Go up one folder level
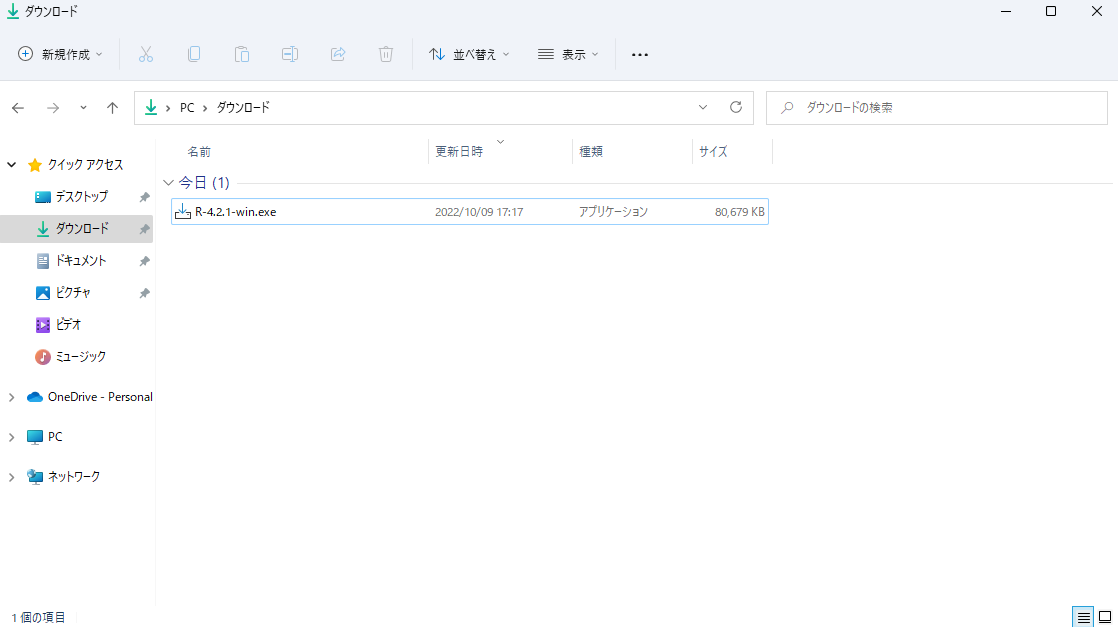 112,108
